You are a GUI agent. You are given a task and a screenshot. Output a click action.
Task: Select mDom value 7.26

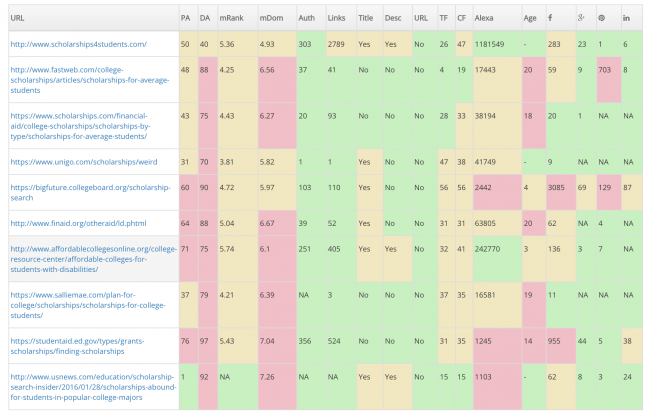tap(267, 377)
